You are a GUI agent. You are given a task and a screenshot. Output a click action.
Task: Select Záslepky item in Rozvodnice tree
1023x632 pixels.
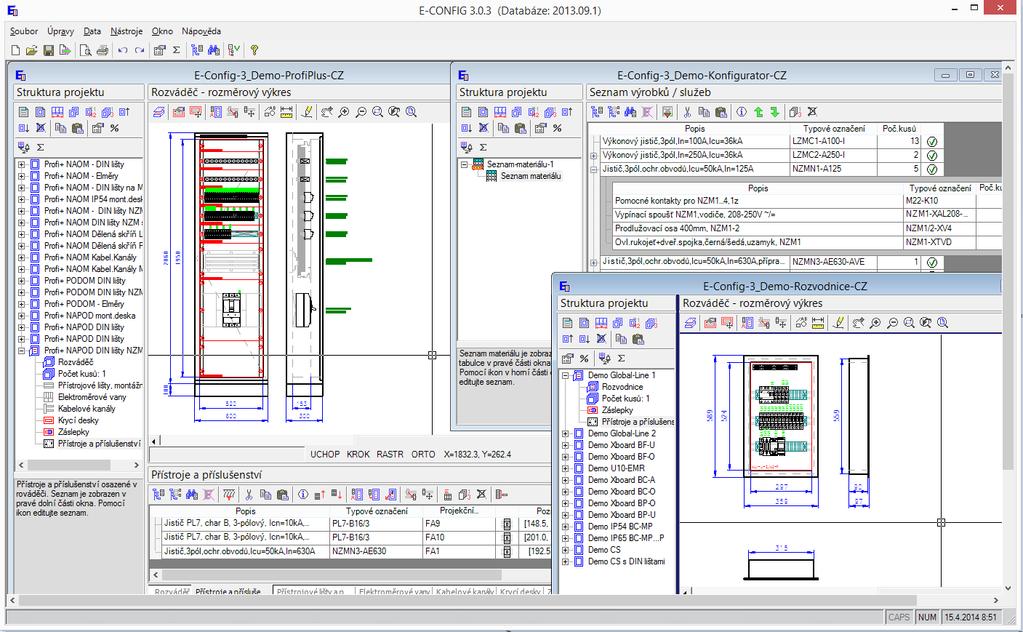click(617, 410)
